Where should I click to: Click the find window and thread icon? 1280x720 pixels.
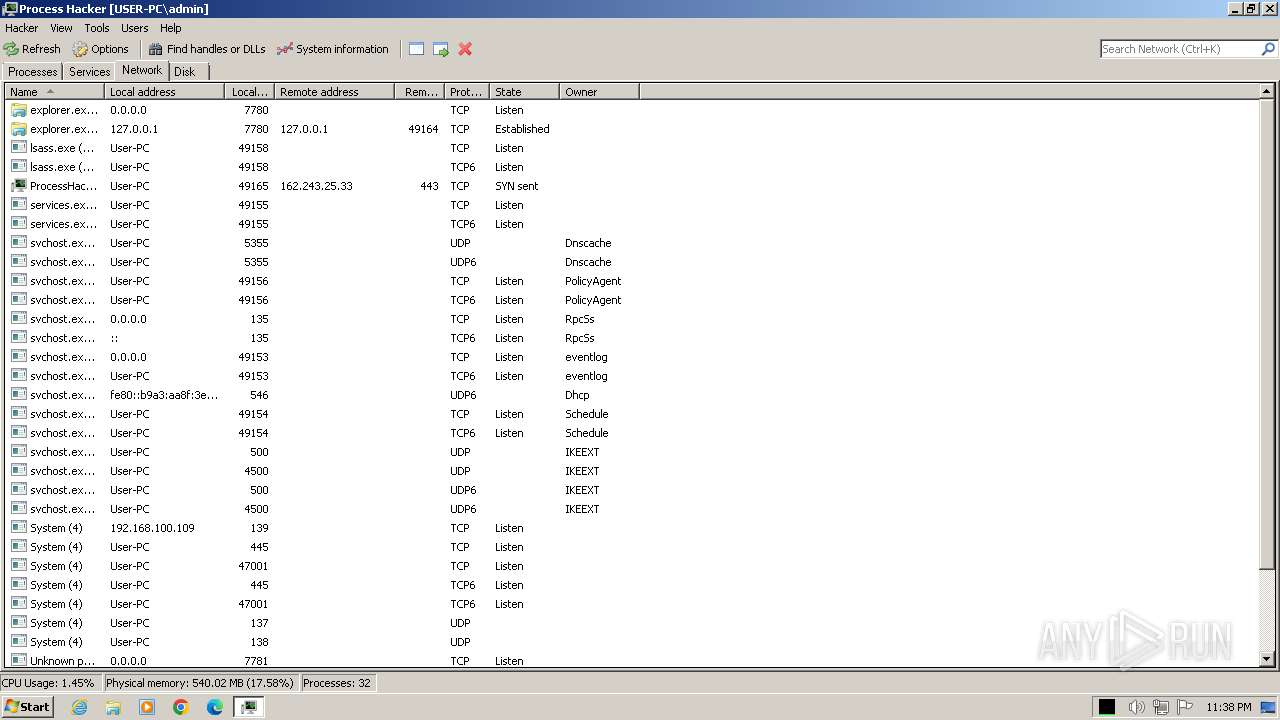click(x=441, y=49)
